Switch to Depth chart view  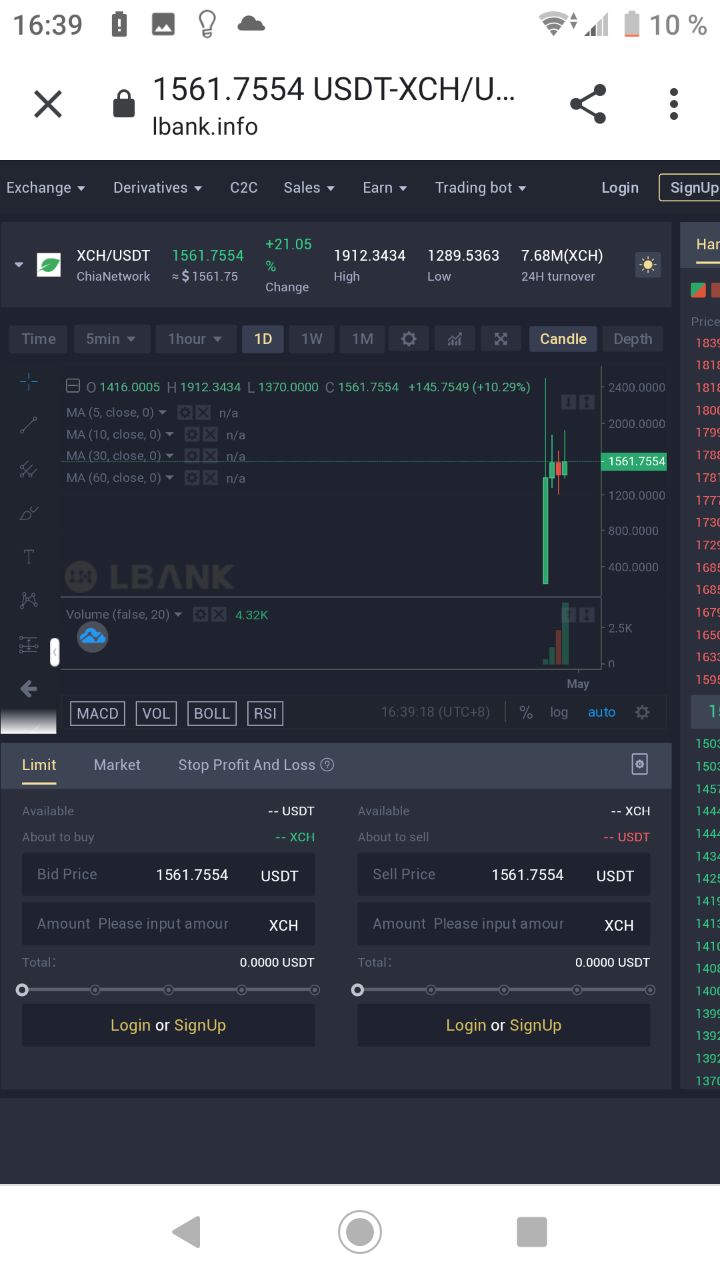[x=633, y=339]
